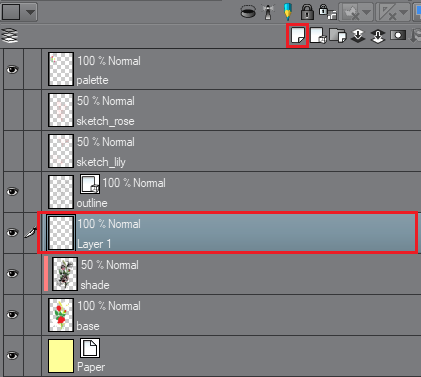Viewport: 421px width, 377px height.
Task: Click Merge with layer below icon
Action: tap(377, 36)
